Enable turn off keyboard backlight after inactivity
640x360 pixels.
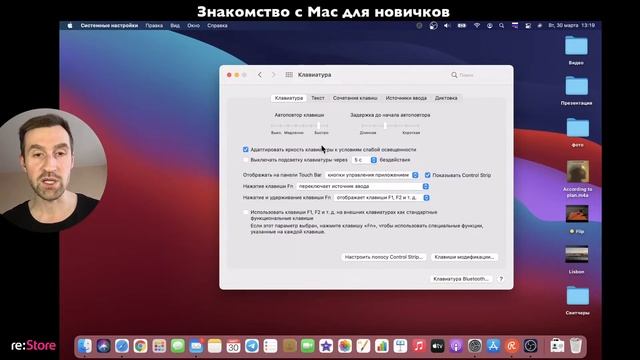(246, 160)
